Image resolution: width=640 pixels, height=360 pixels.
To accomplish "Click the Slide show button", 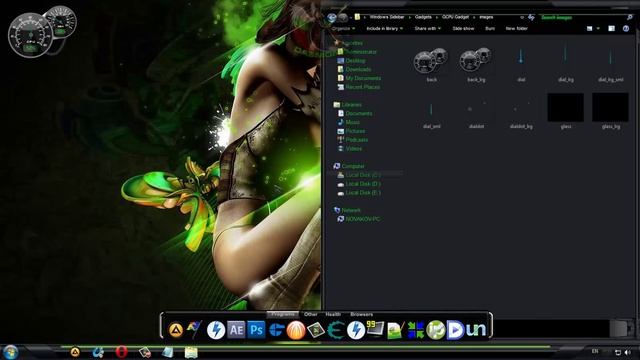I will coord(463,29).
